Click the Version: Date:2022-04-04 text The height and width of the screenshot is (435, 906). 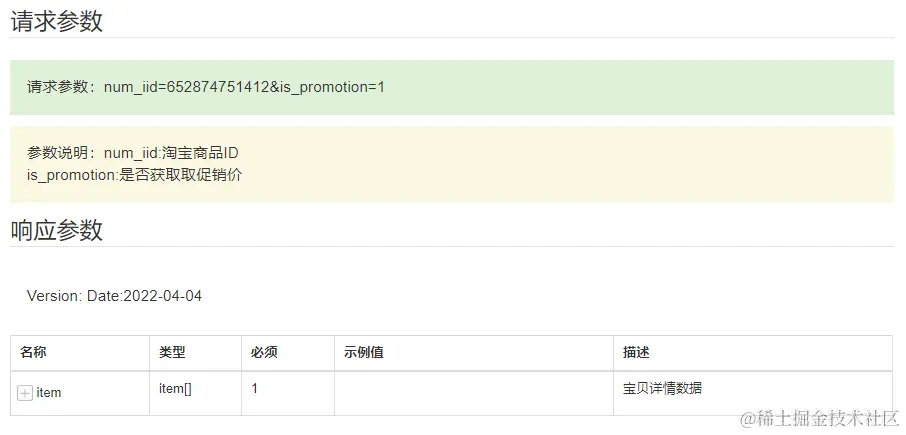pos(114,296)
